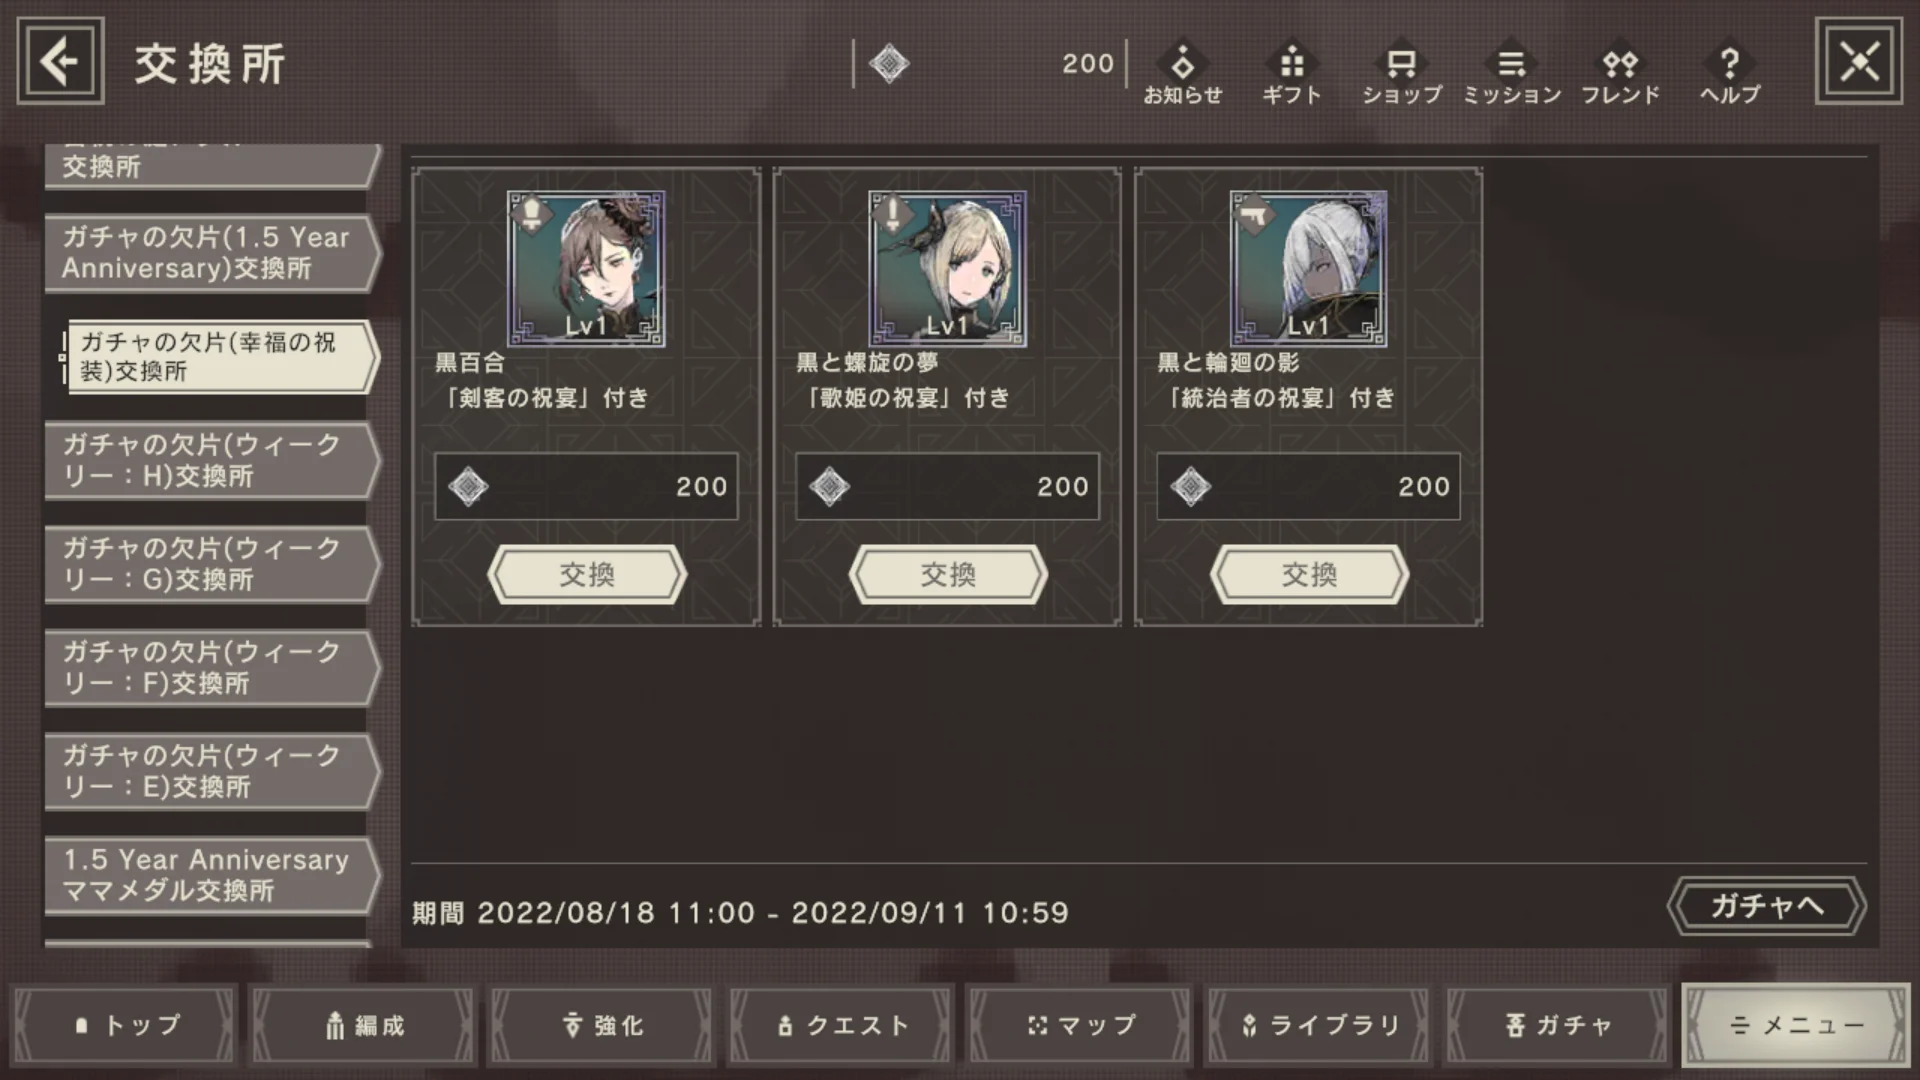Open the ショップ shop icon
This screenshot has height=1080, width=1920.
[x=1402, y=73]
